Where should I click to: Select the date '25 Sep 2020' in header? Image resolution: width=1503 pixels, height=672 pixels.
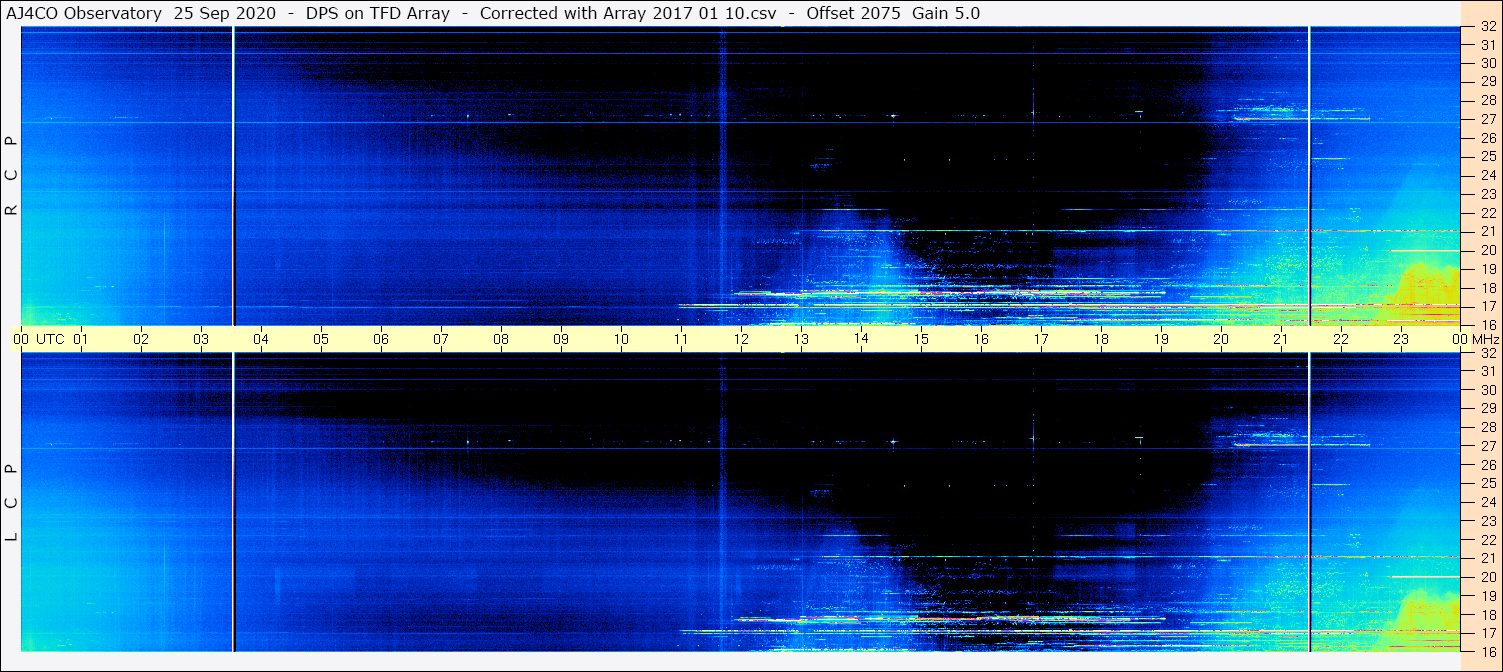(x=227, y=13)
